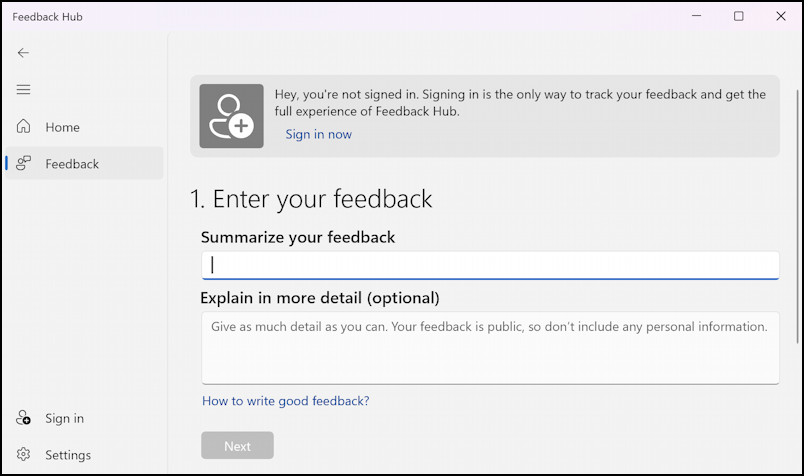Select Feedback in sidebar
The width and height of the screenshot is (804, 476).
click(84, 163)
